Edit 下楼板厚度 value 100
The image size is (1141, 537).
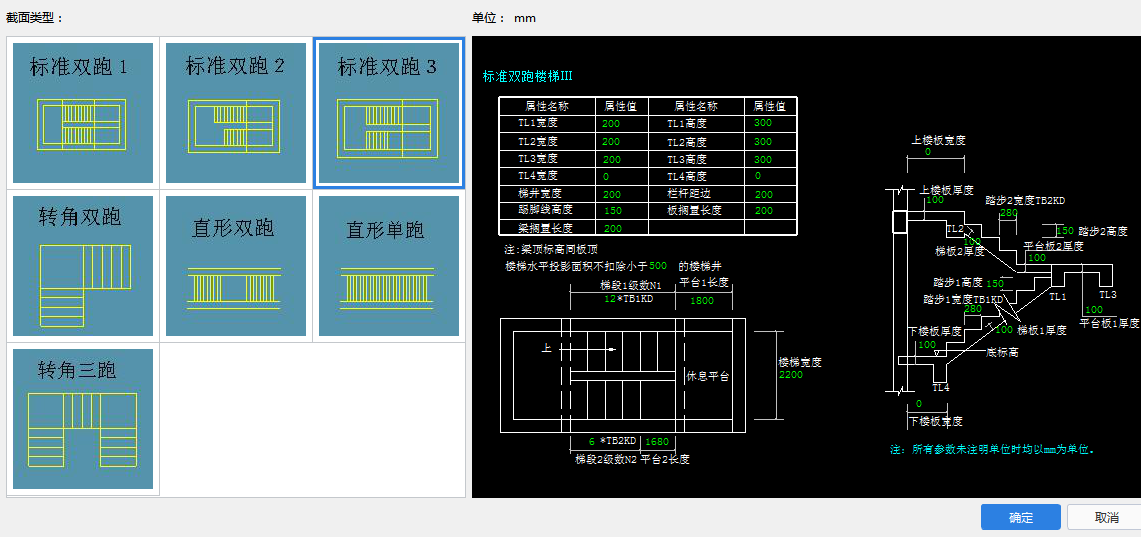pos(926,344)
